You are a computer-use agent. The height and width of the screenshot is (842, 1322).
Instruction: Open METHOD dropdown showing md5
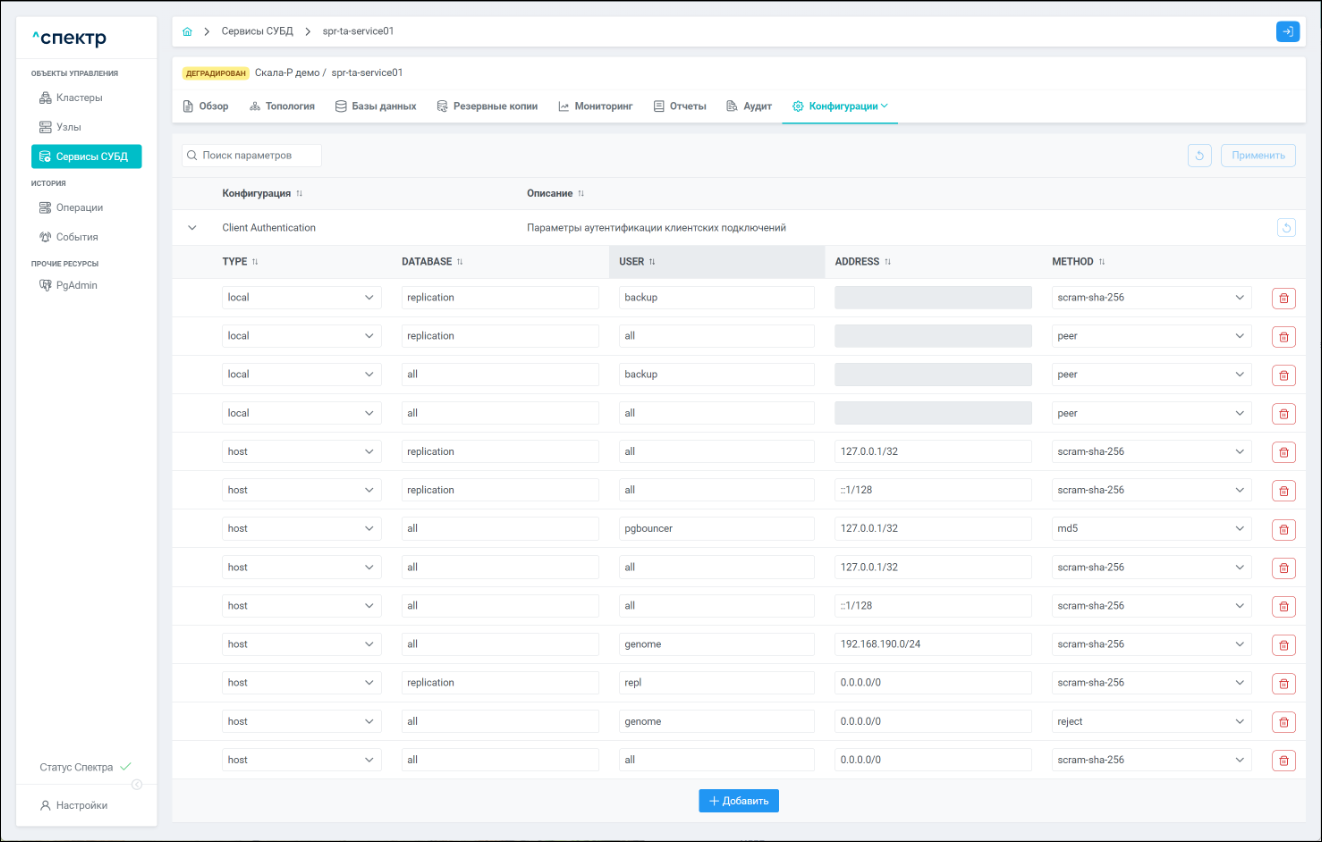pyautogui.click(x=1151, y=529)
